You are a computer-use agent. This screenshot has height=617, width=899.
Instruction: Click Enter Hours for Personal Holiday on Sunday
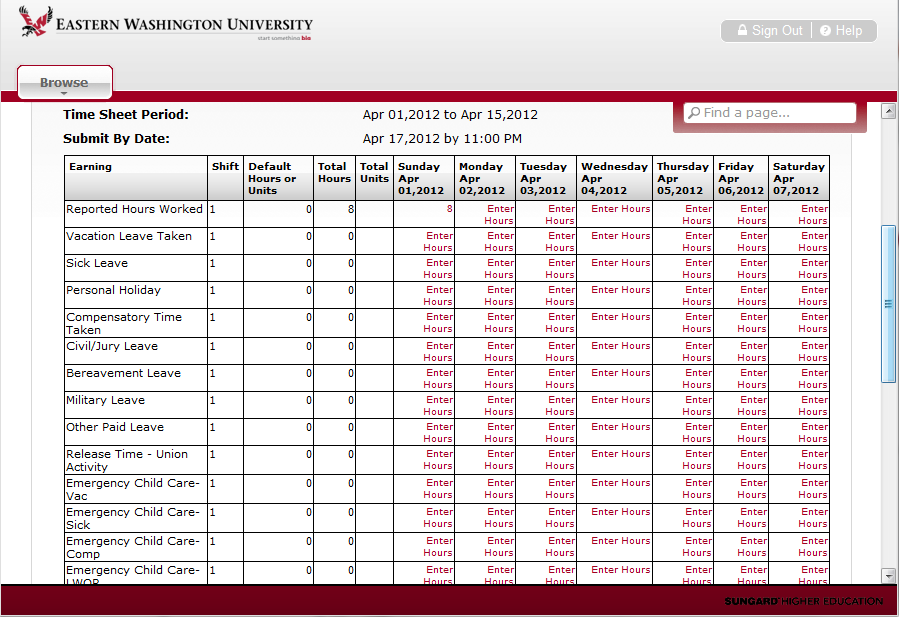point(438,295)
